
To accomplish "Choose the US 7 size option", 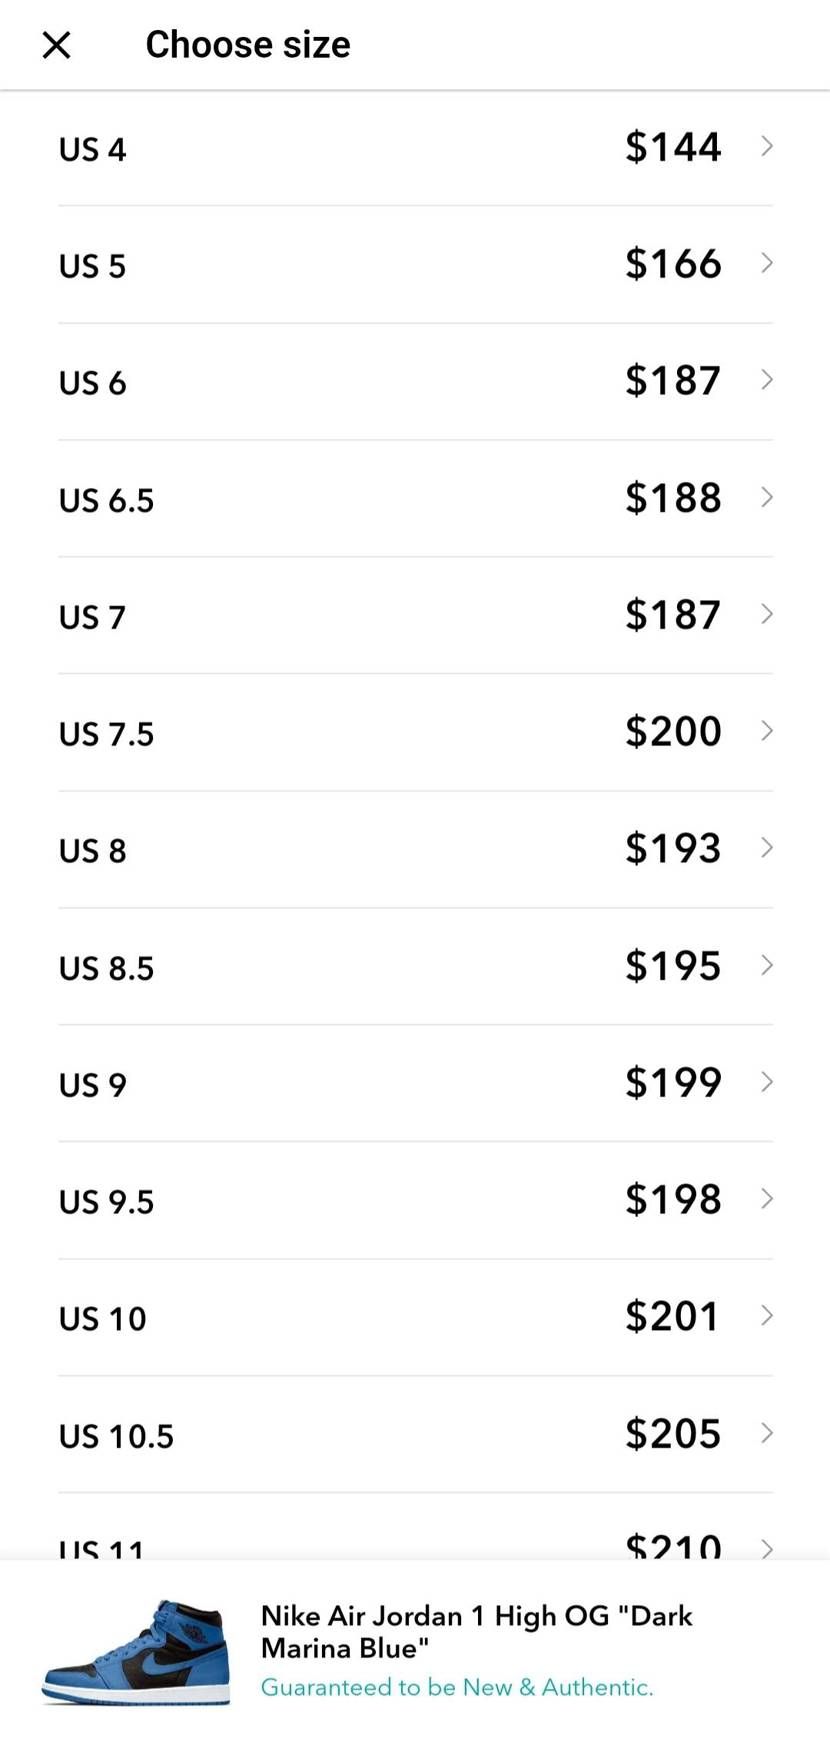I will pyautogui.click(x=415, y=615).
